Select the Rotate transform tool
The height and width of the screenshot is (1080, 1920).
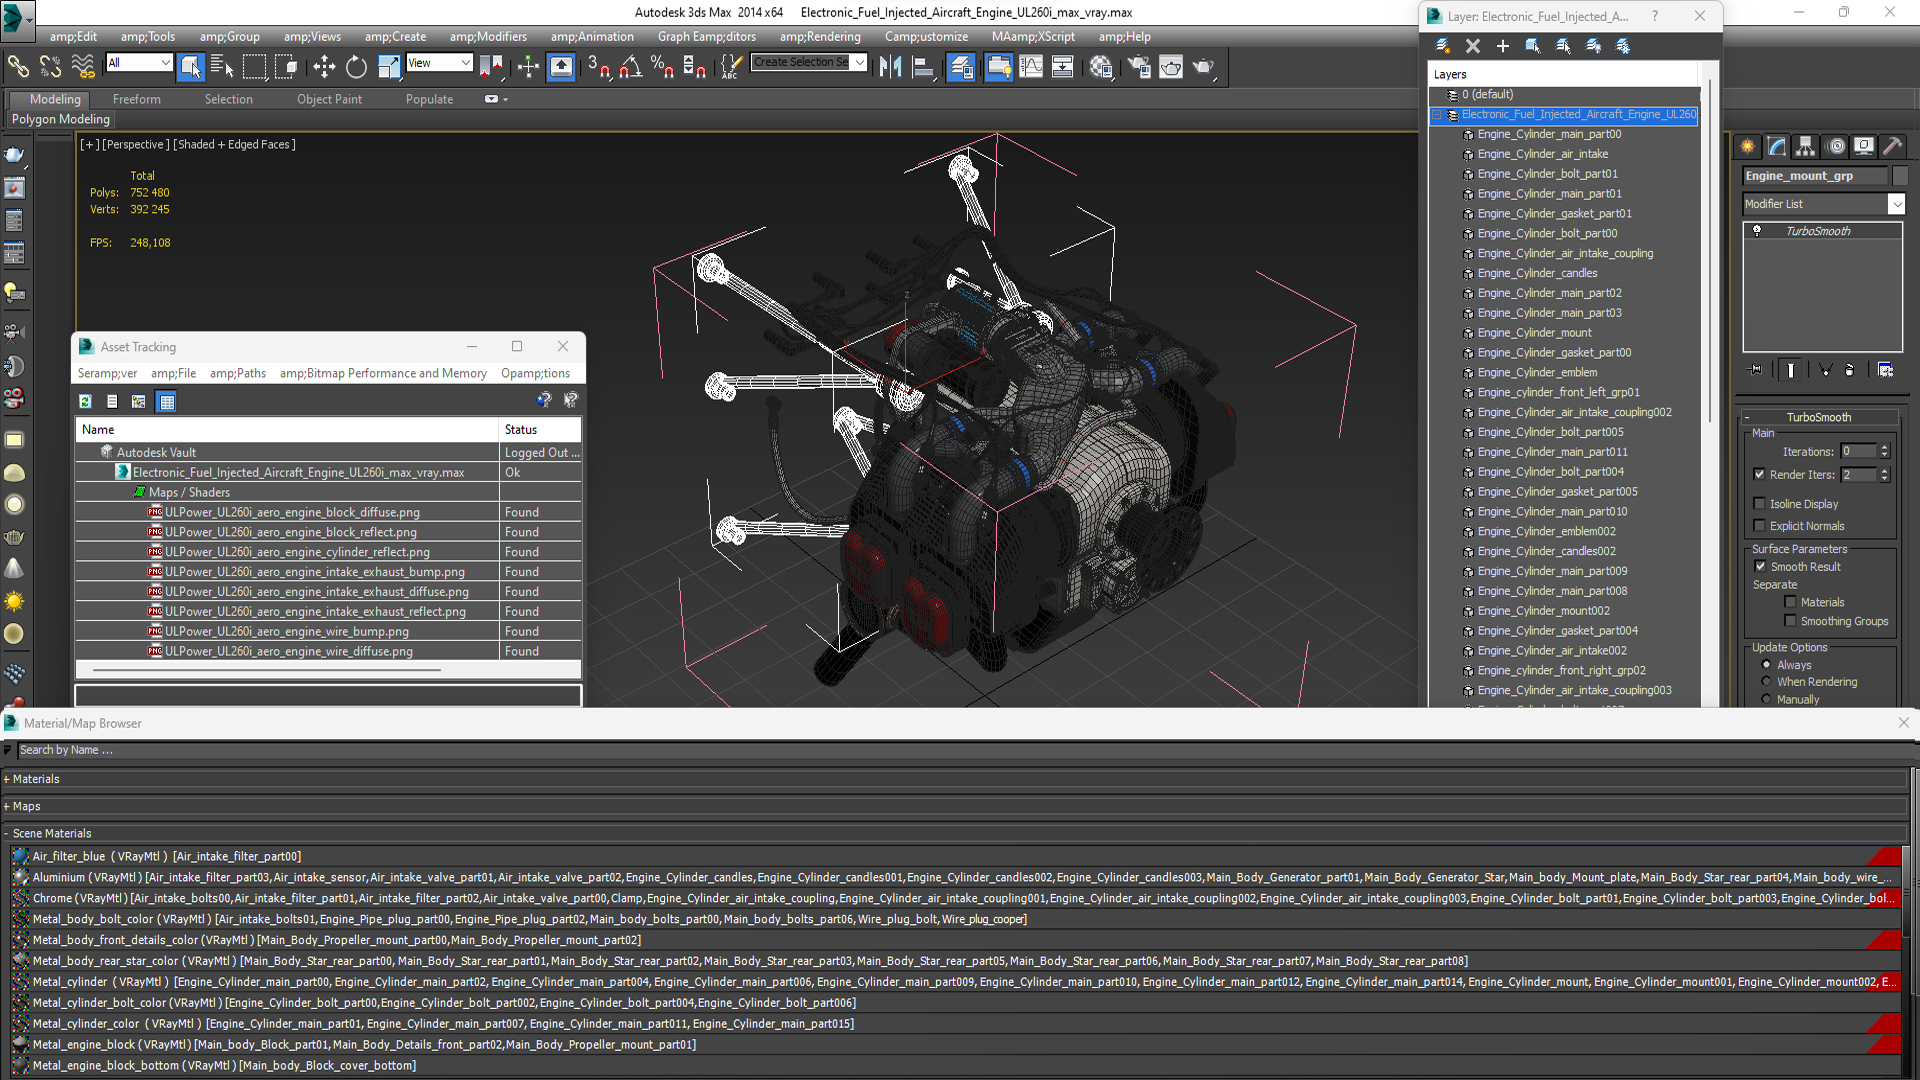tap(356, 67)
